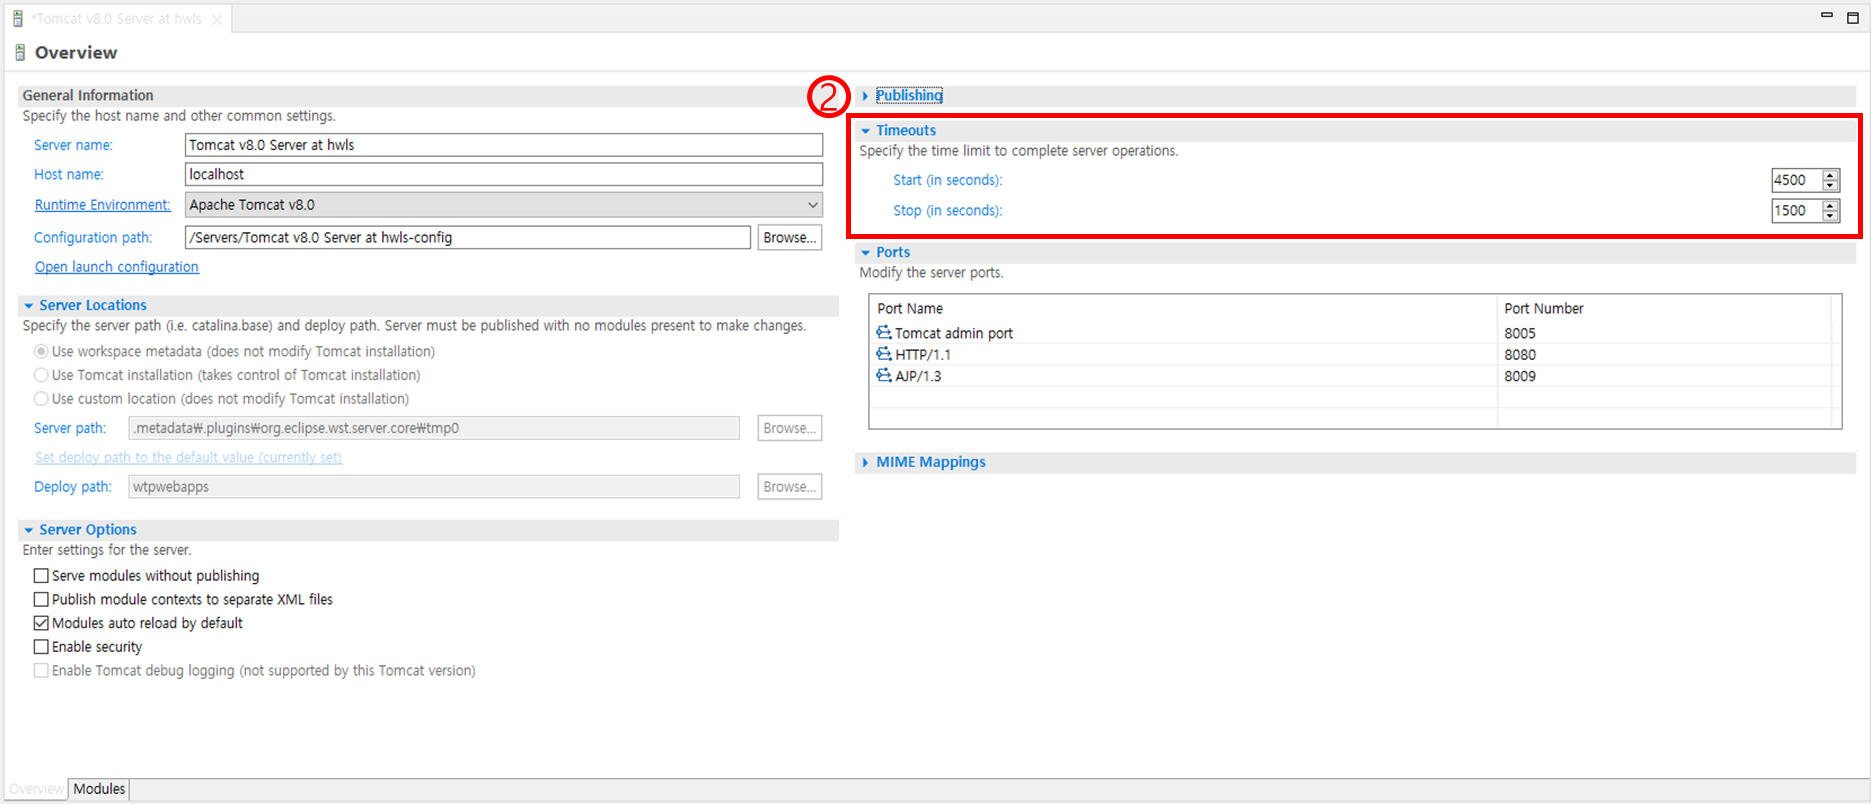Collapse the Timeouts section

point(865,131)
